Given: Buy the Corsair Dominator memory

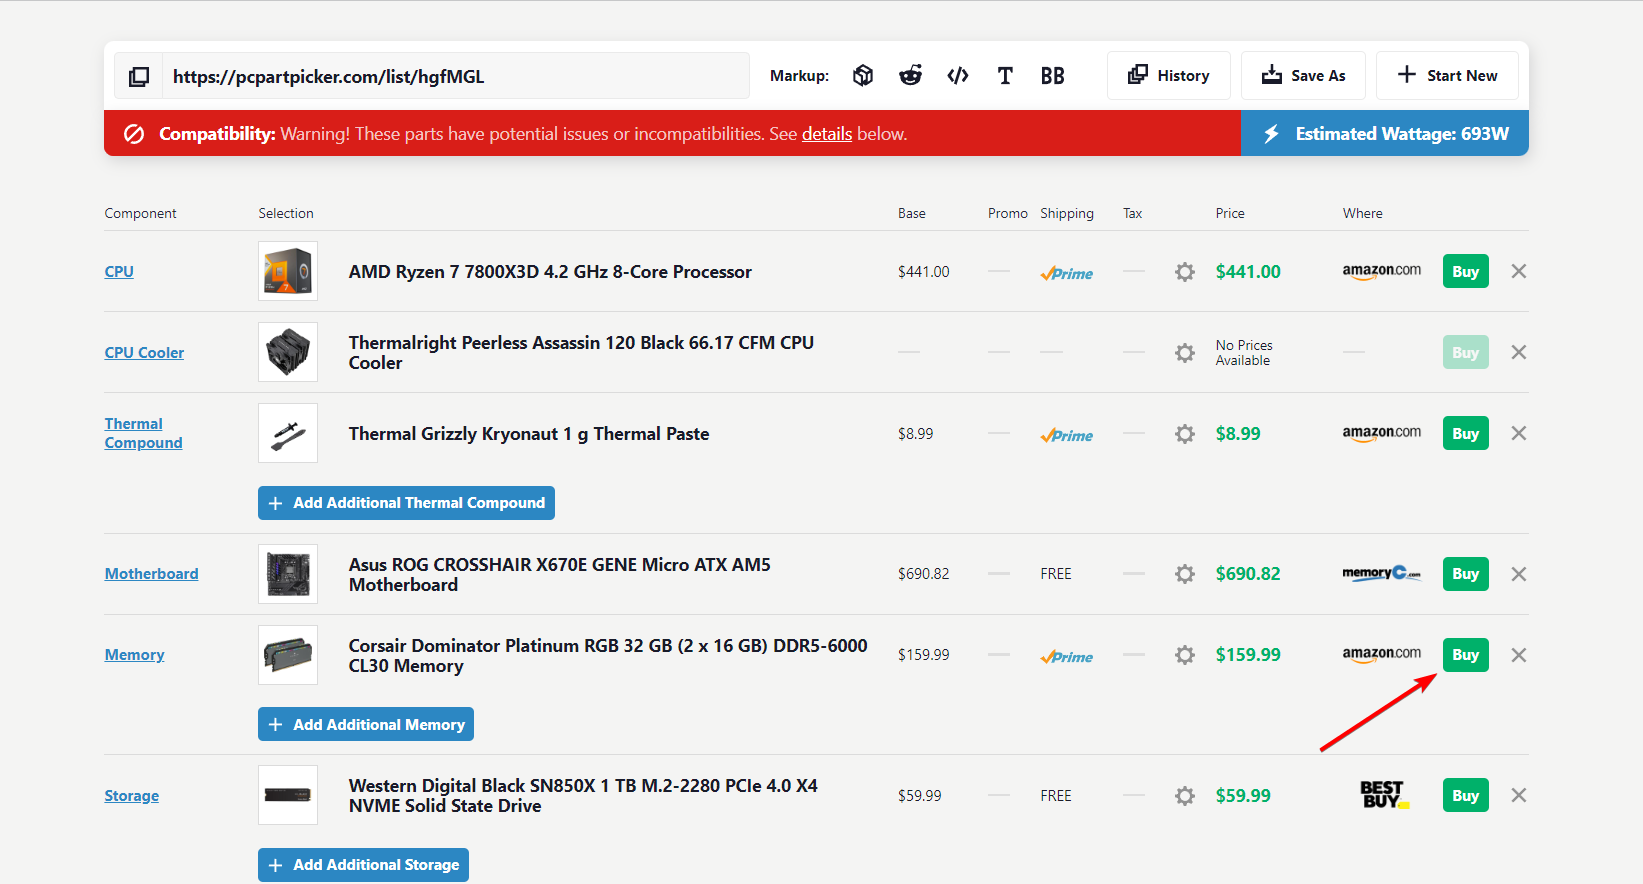Looking at the screenshot, I should (1466, 655).
